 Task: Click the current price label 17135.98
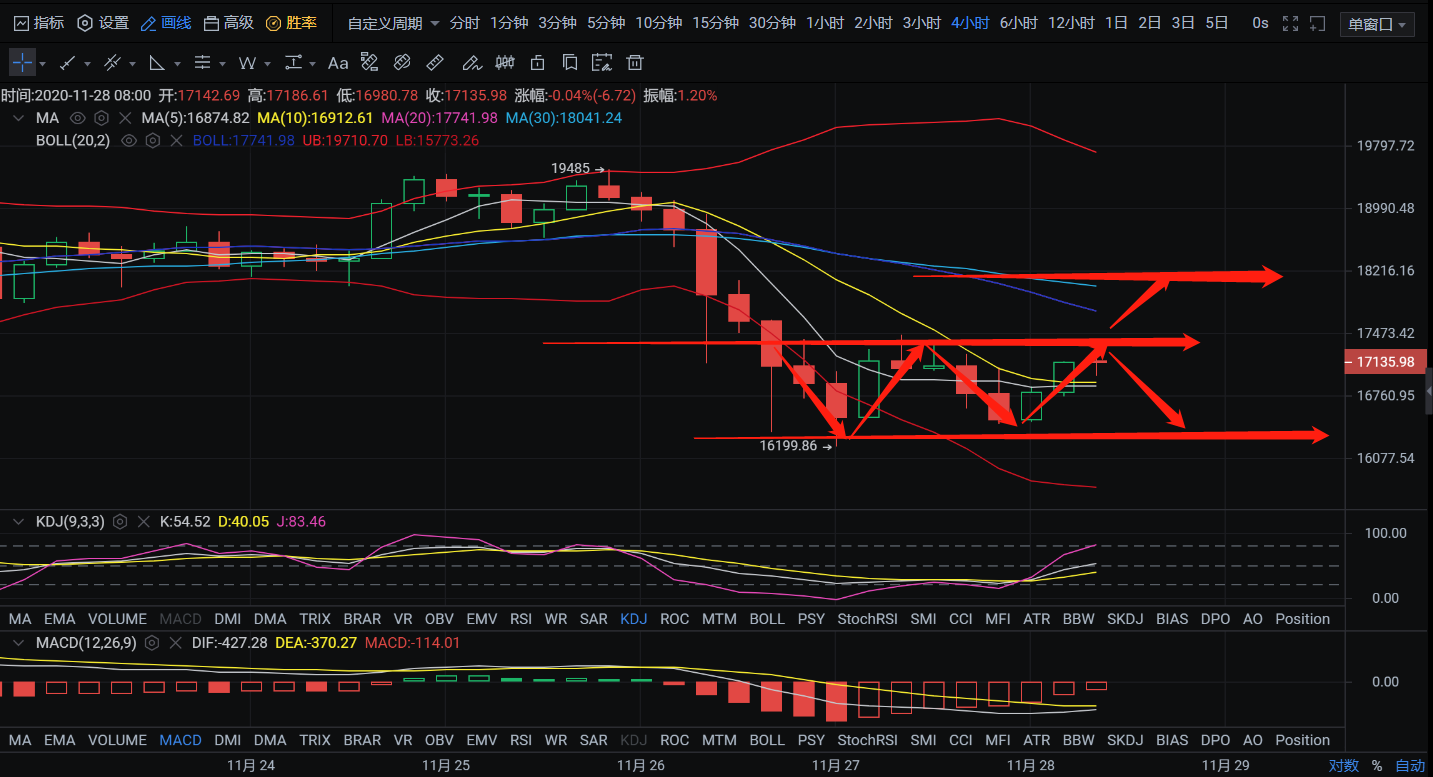pos(1385,362)
